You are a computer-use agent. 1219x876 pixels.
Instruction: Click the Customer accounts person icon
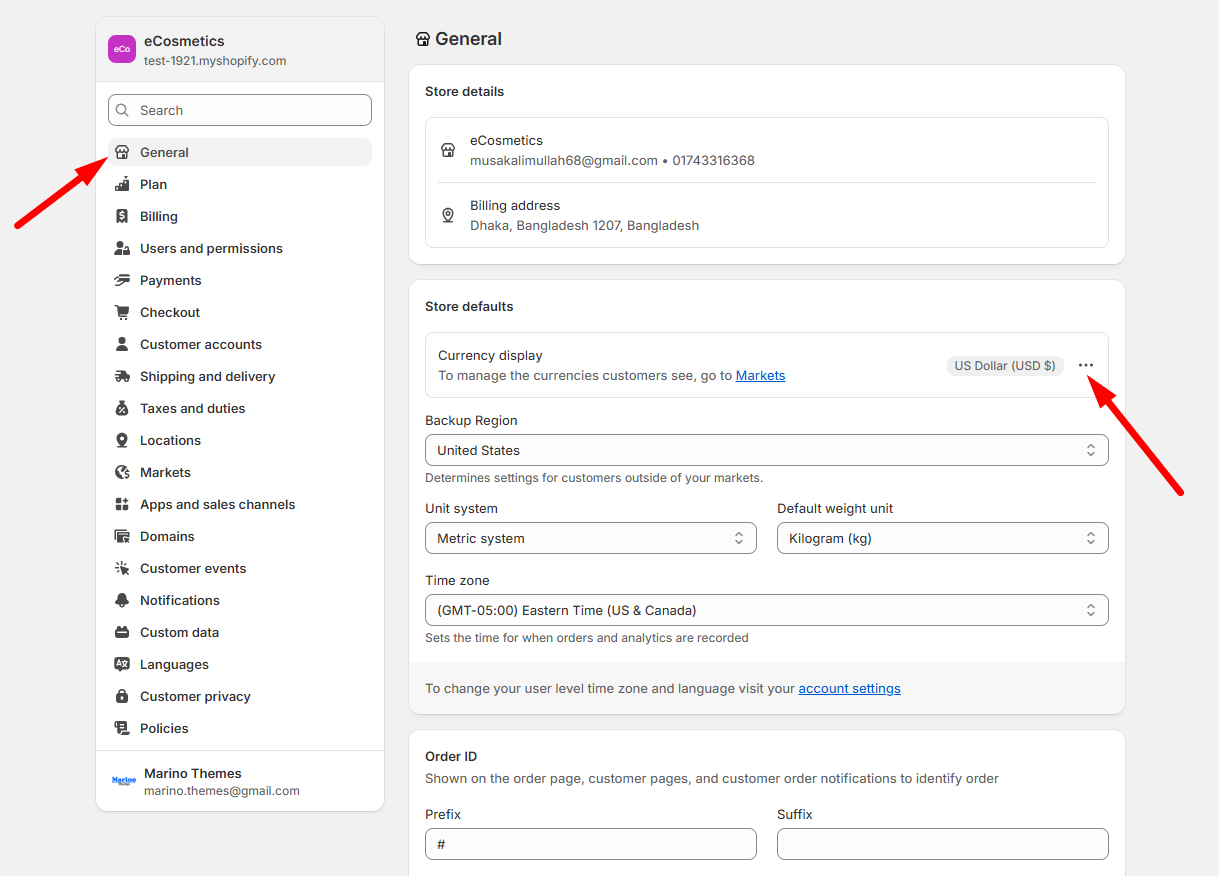click(x=122, y=344)
